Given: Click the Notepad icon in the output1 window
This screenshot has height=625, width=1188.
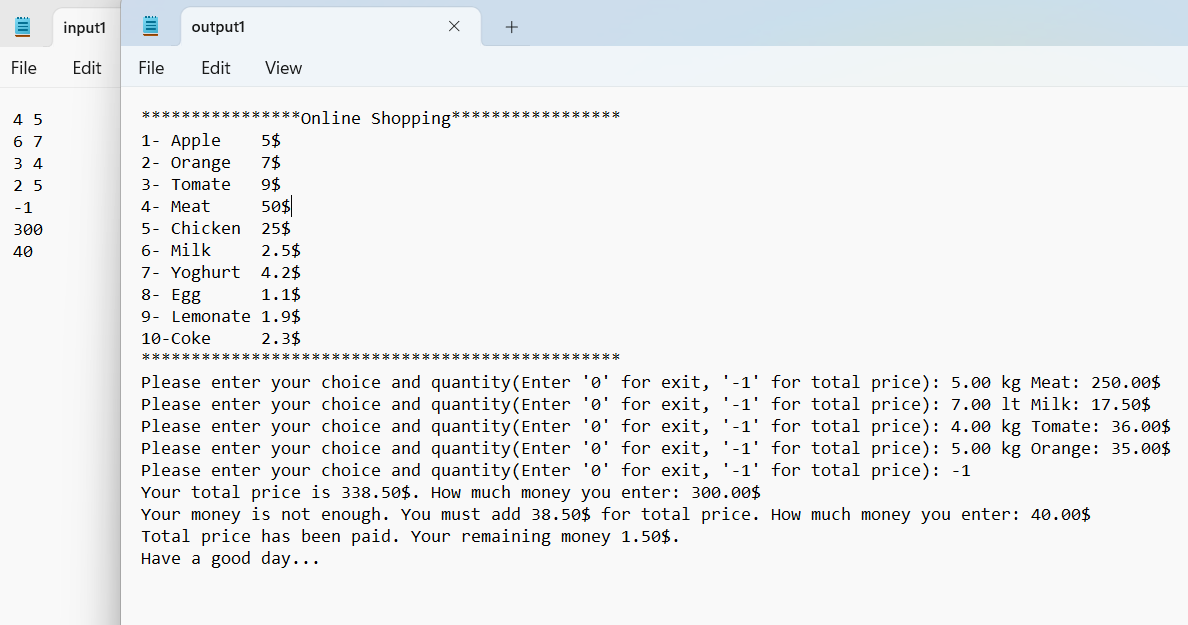Looking at the screenshot, I should [151, 26].
